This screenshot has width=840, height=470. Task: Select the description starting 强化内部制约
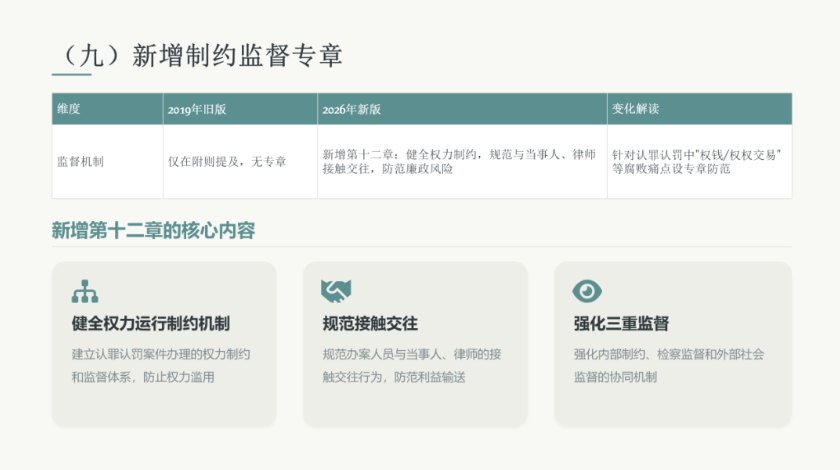pos(669,365)
